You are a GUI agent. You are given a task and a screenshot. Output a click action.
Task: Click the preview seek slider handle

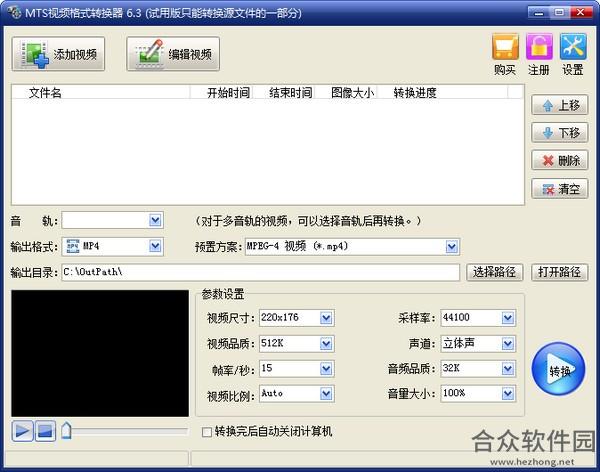[67, 431]
